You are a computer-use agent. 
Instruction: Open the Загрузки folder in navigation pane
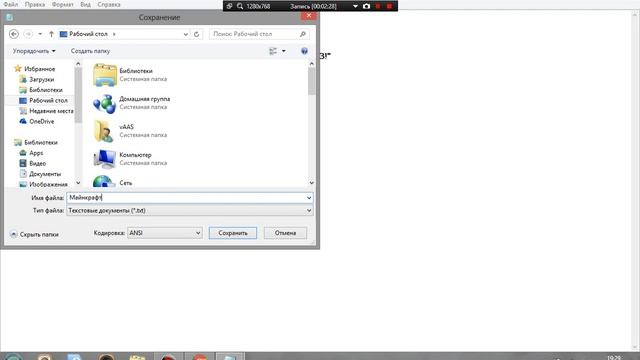pos(41,79)
